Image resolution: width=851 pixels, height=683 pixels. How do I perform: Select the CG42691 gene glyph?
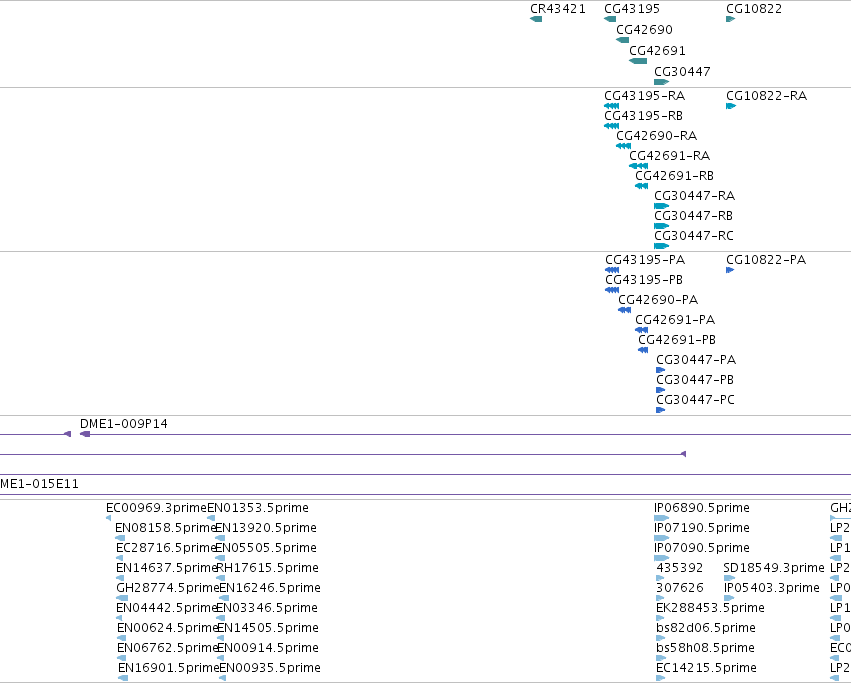(x=638, y=61)
